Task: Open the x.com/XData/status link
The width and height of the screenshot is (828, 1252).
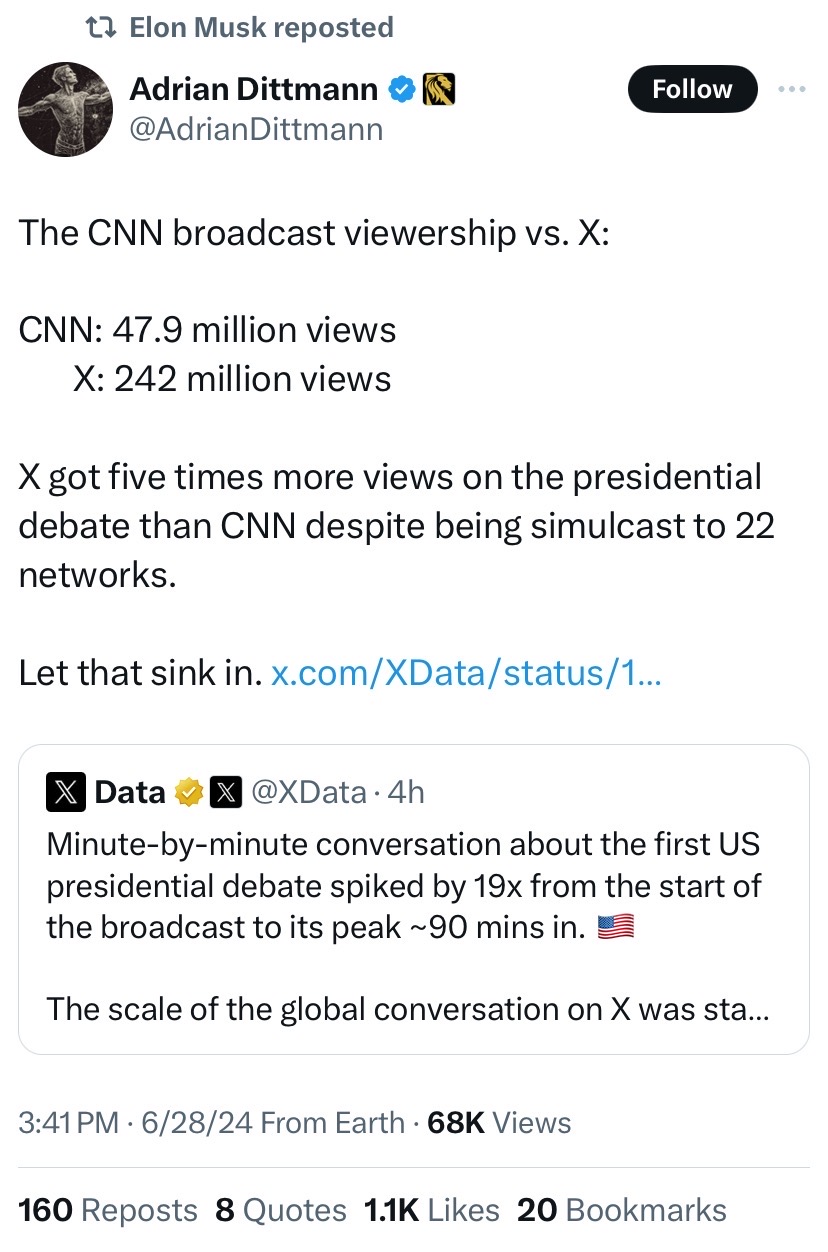Action: coord(466,673)
